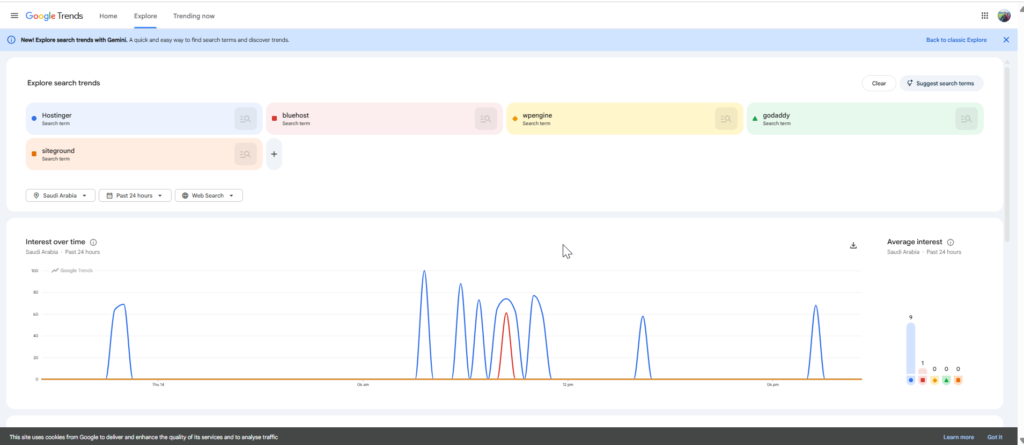Select the wpengine search term chip

[624, 119]
